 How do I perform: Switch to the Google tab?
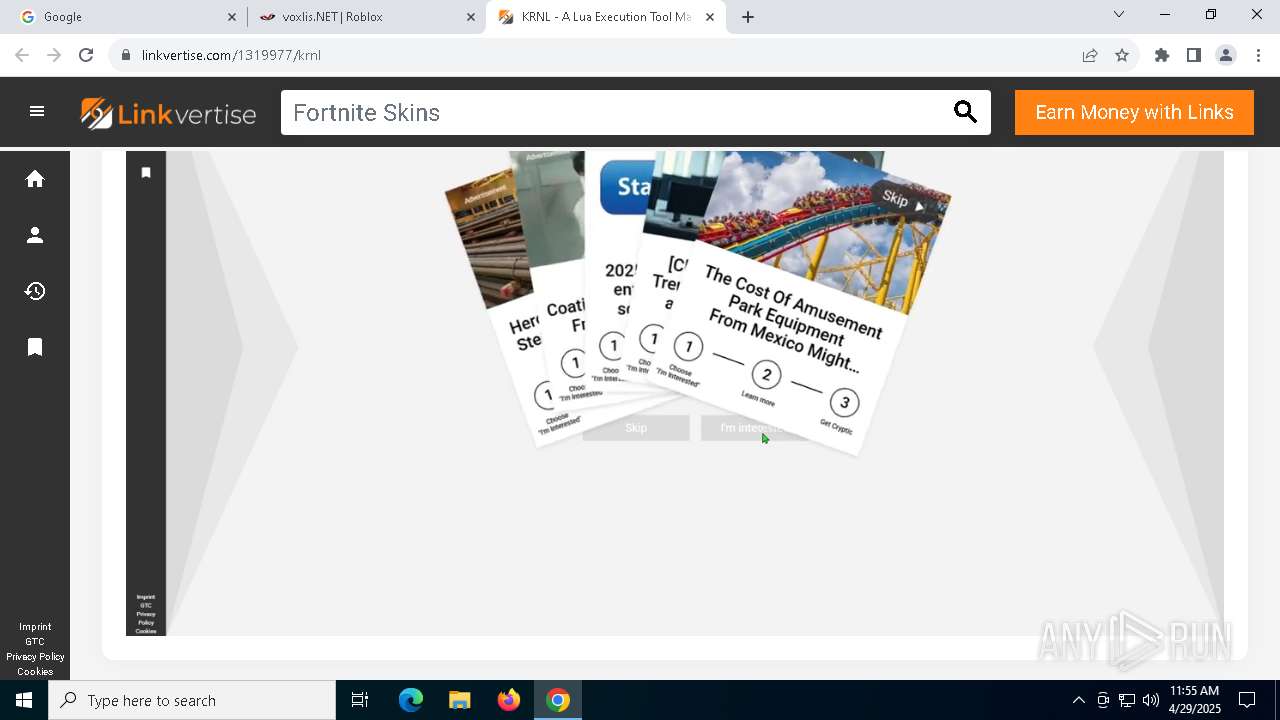point(126,17)
